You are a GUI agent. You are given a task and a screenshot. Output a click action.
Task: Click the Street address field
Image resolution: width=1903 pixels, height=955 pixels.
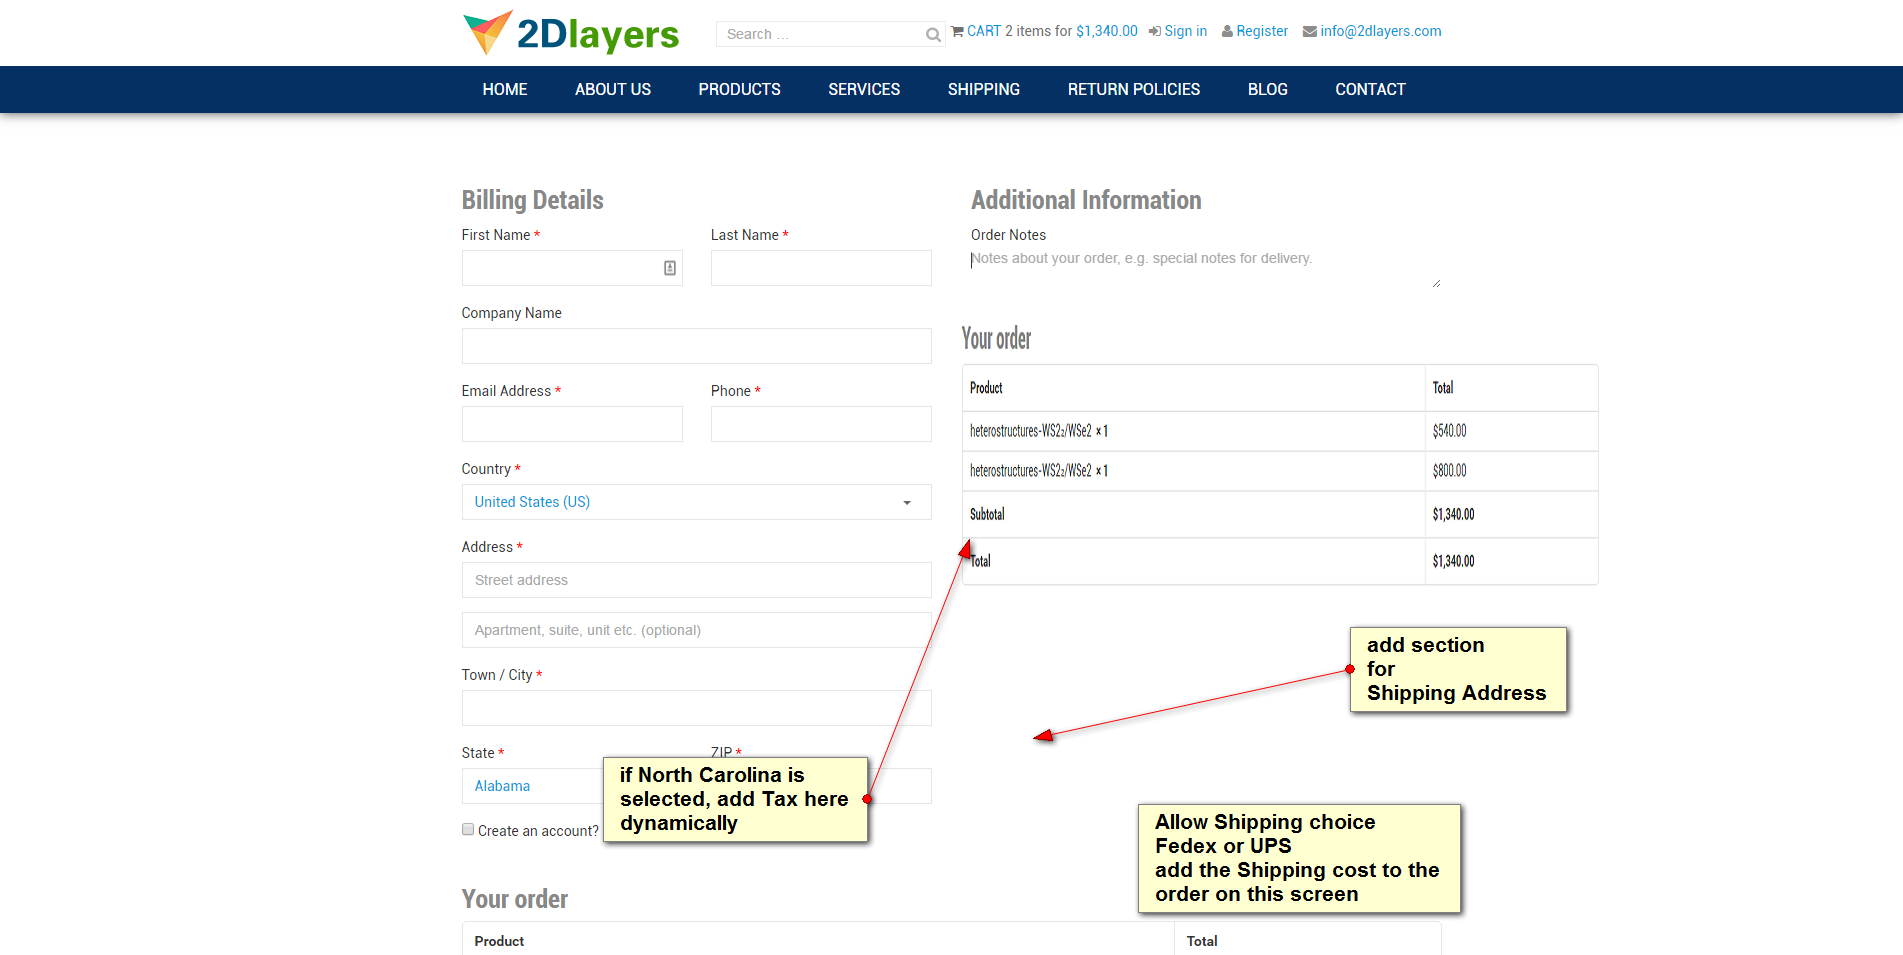click(x=696, y=580)
